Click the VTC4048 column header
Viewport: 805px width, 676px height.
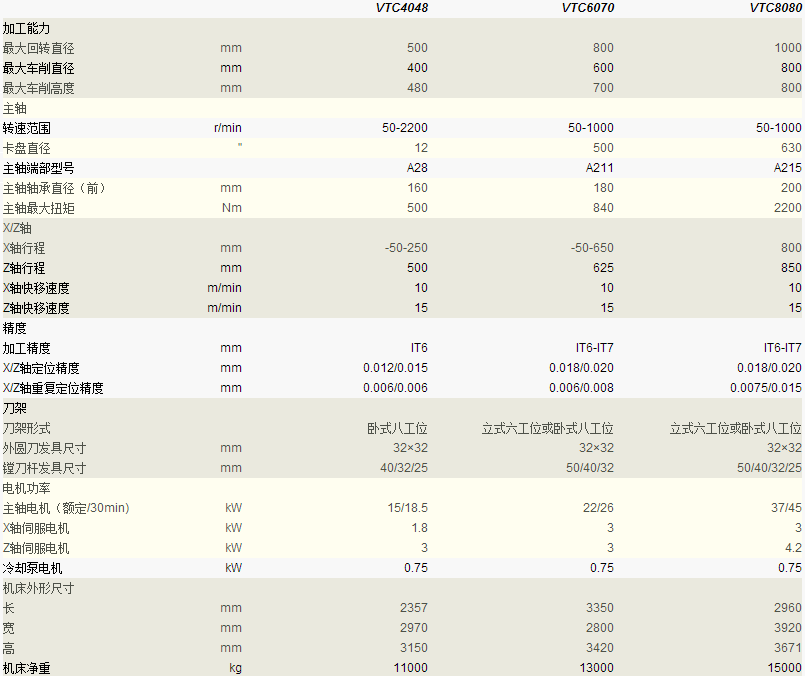pyautogui.click(x=401, y=8)
